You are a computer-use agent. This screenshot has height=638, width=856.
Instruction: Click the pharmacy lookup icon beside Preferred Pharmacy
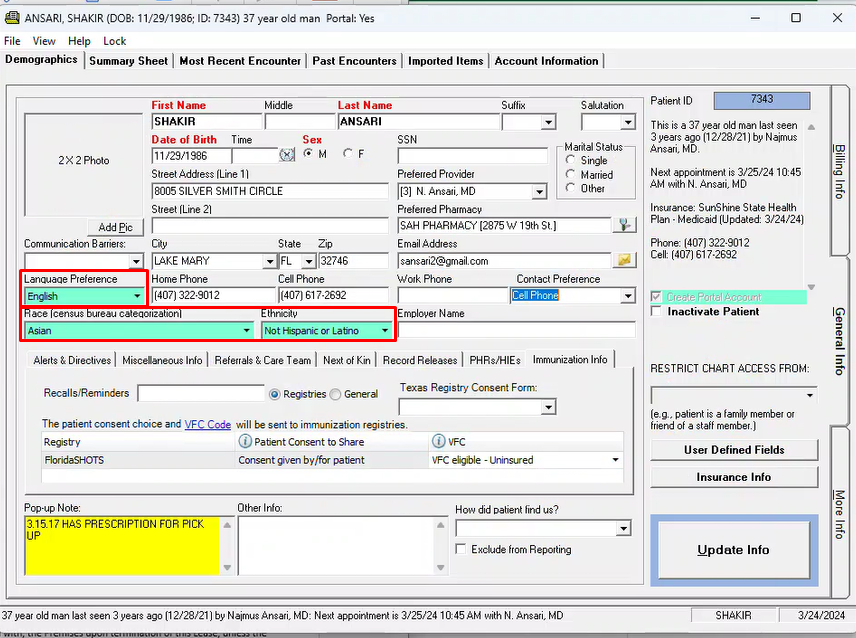(x=626, y=226)
